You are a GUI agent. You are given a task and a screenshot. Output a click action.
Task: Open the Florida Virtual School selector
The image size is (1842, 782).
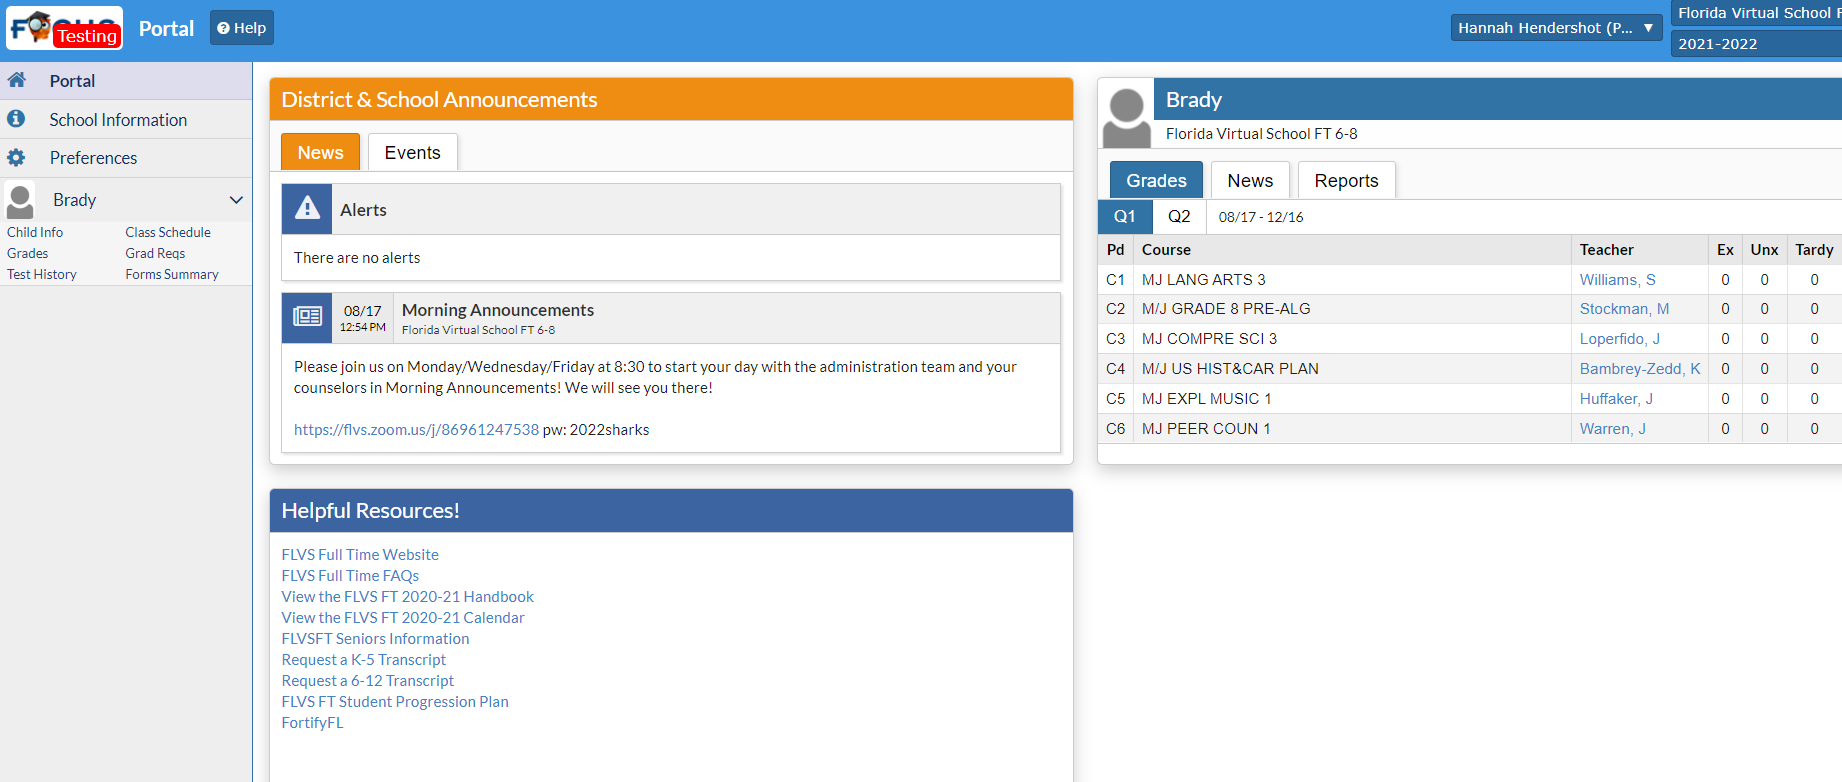[x=1756, y=13]
